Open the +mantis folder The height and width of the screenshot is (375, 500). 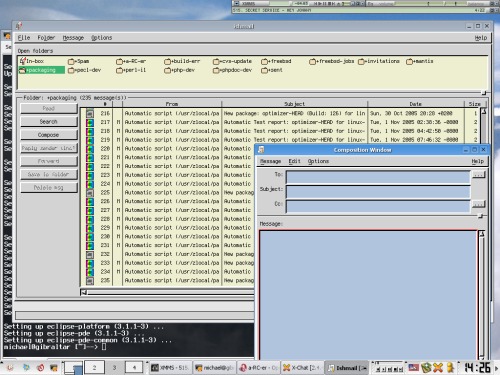coord(420,61)
